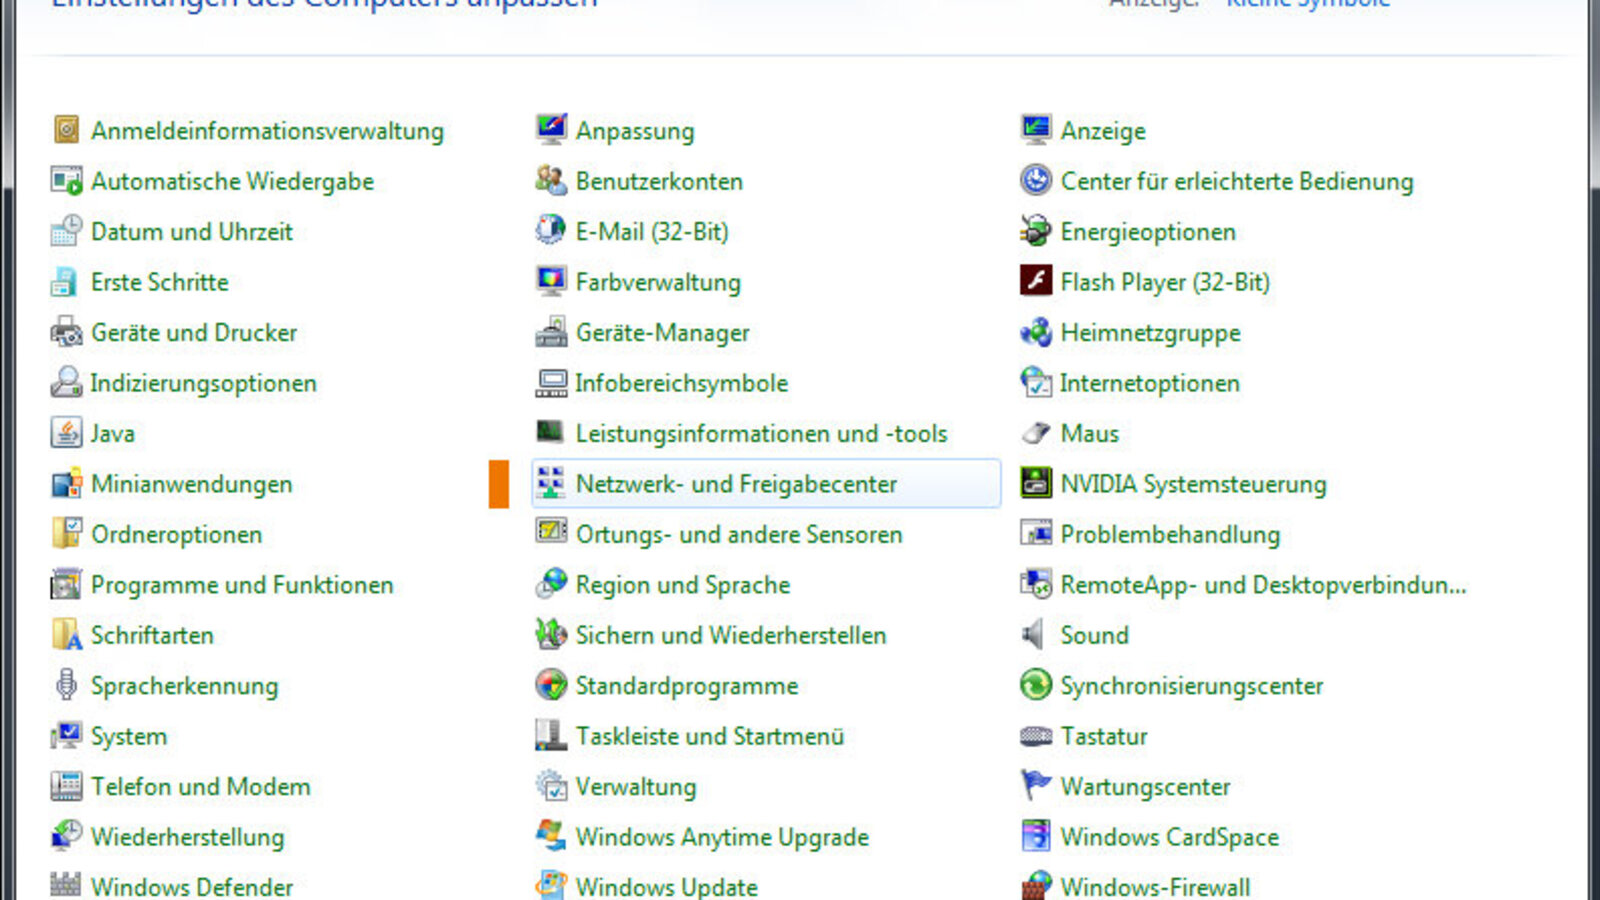Open Infobereichsymbole link

[x=682, y=383]
